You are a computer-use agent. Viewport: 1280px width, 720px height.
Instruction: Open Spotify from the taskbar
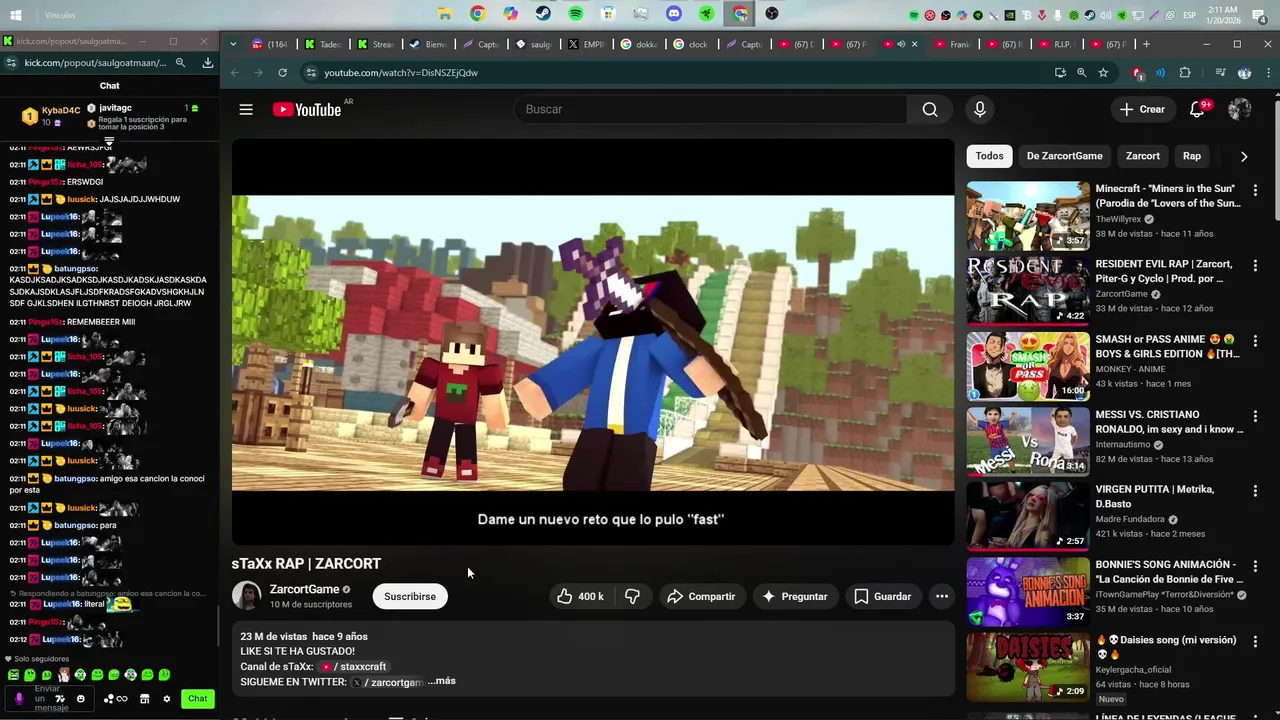[x=576, y=14]
